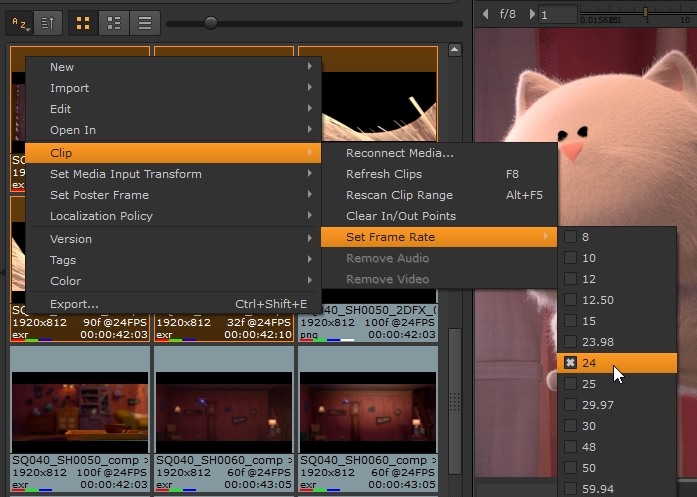Pick the checked 24 frame rate
This screenshot has width=697, height=497.
pyautogui.click(x=571, y=363)
